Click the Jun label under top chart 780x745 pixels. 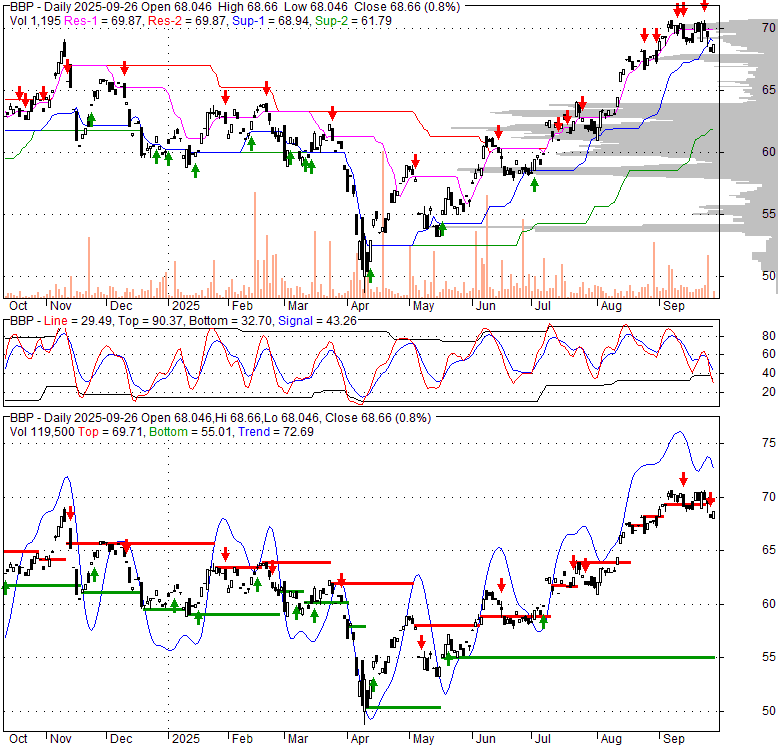coord(486,306)
